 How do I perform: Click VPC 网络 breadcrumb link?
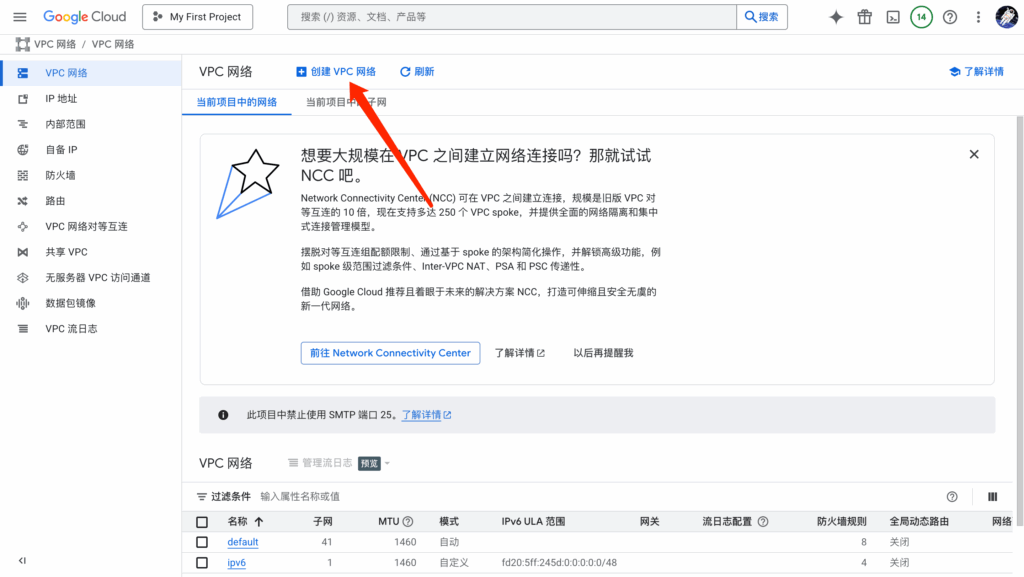(x=55, y=44)
